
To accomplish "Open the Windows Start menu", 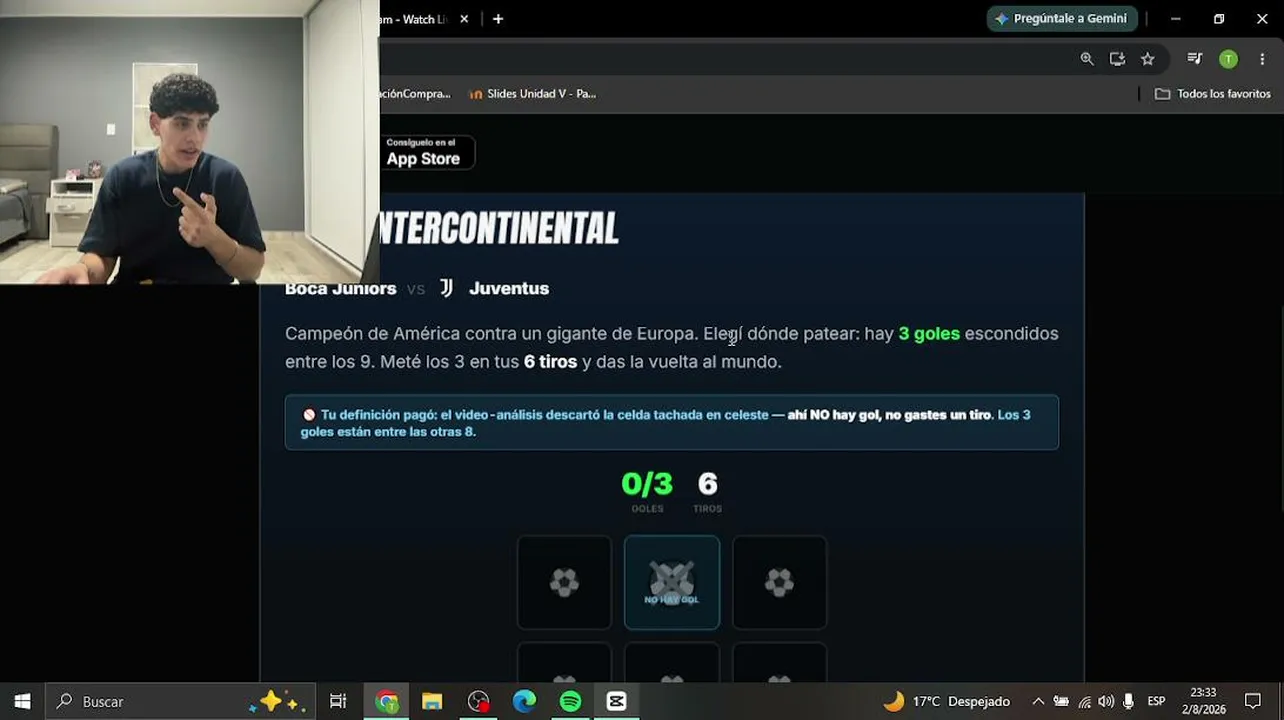I will click(22, 702).
